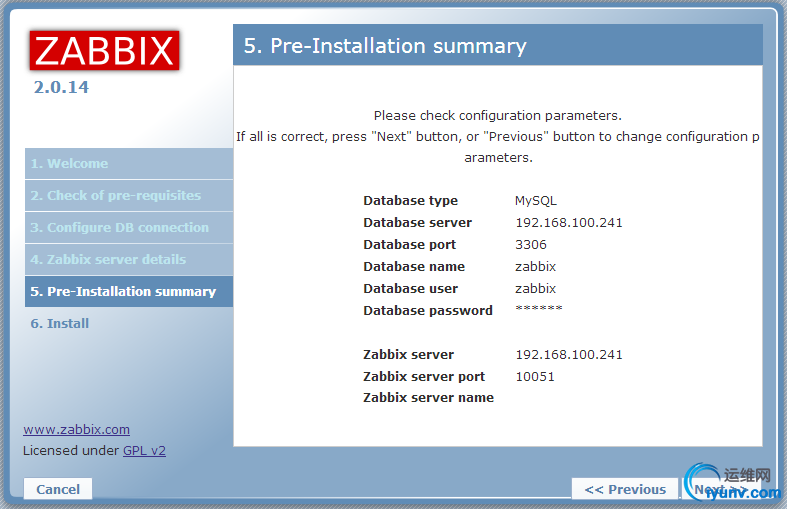Click the Zabbix server port value 10051
Viewport: 787px width, 509px height.
tap(535, 376)
